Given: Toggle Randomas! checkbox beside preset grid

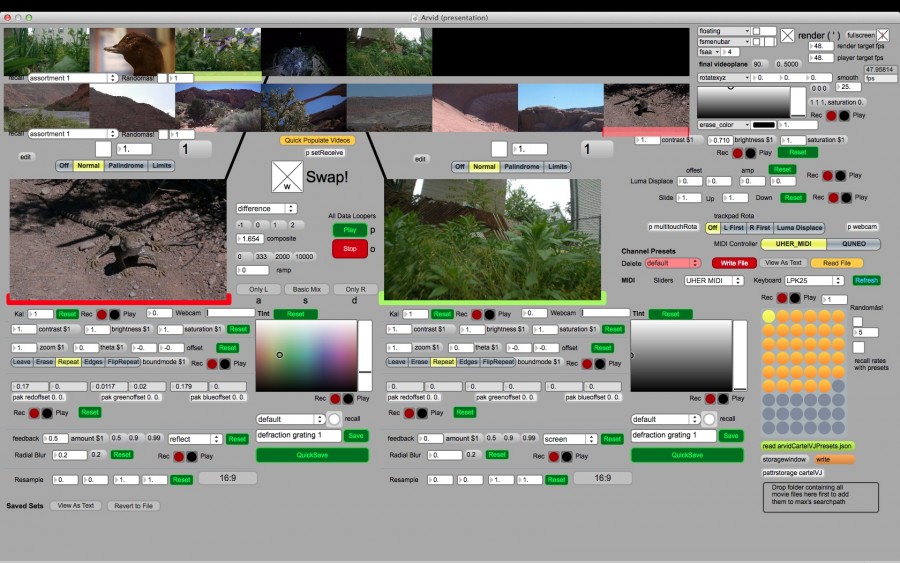Looking at the screenshot, I should (858, 321).
